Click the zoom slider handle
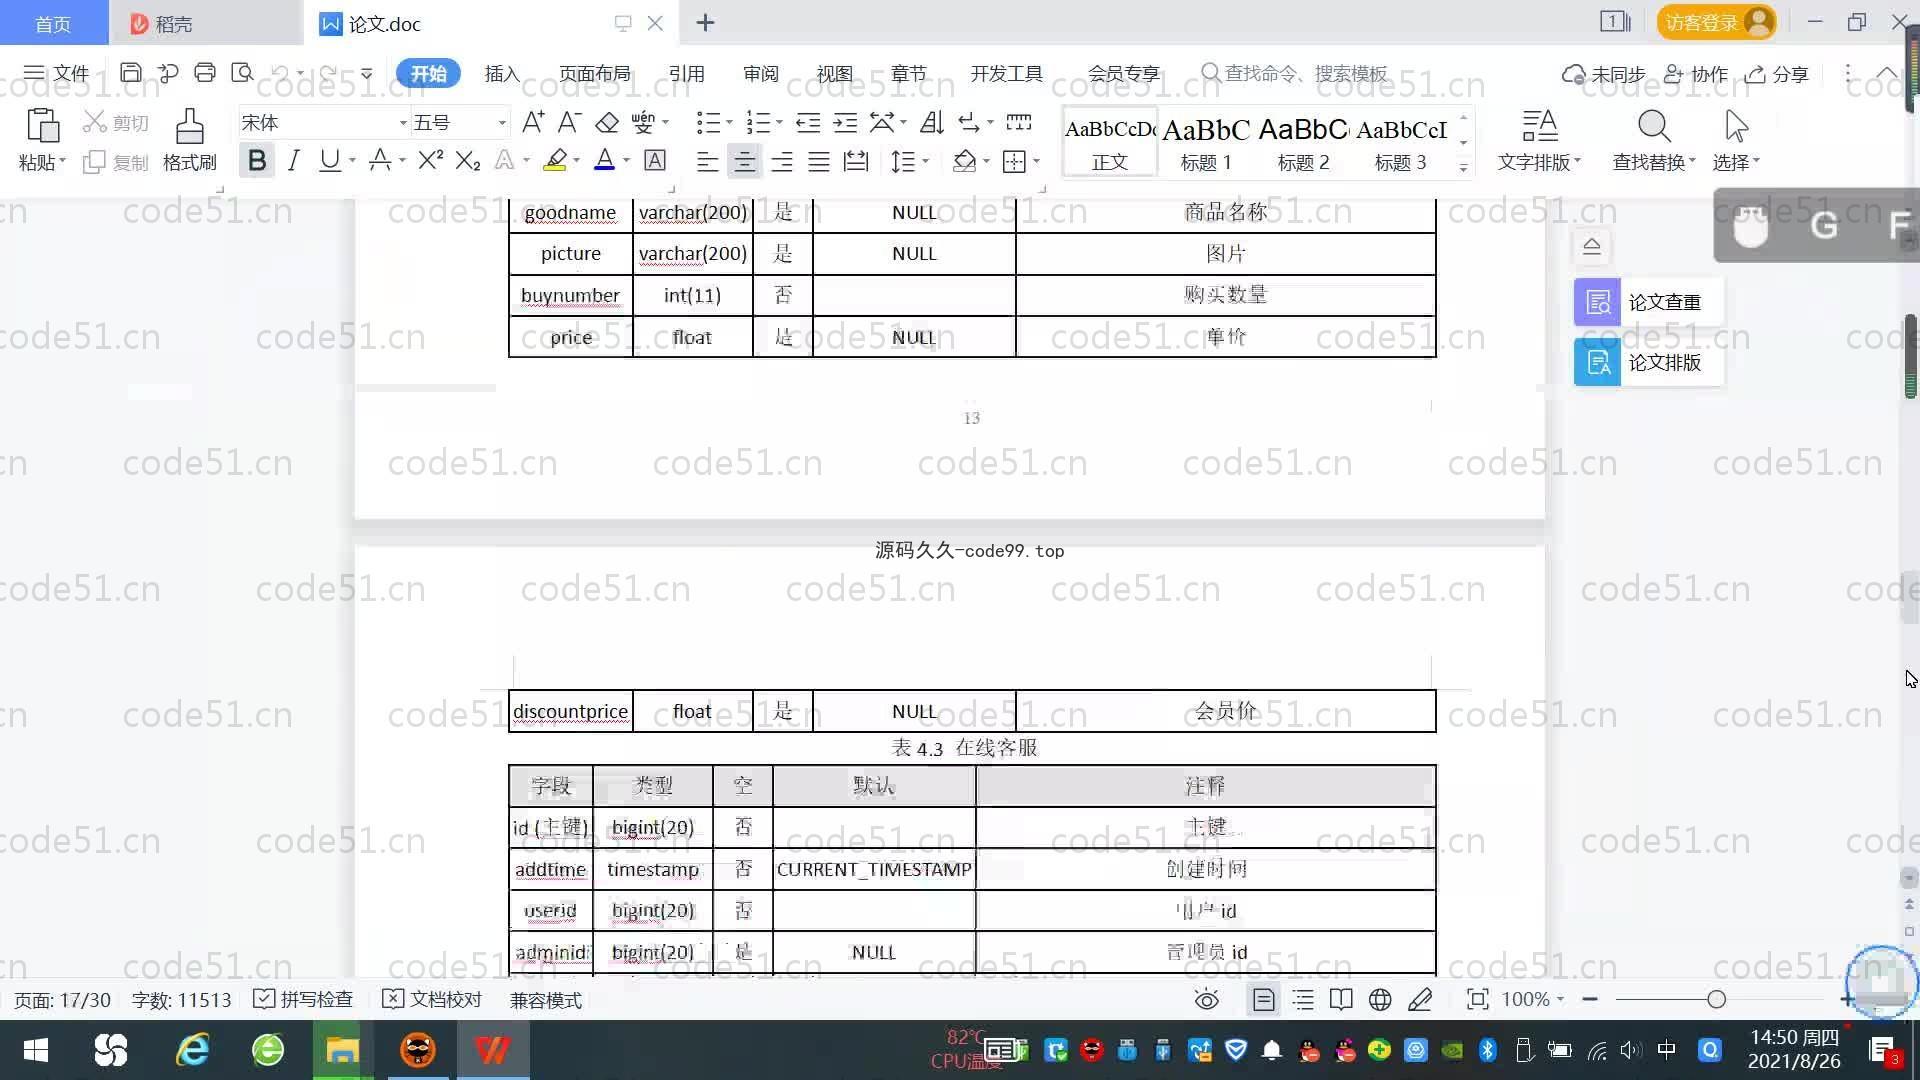 pos(1716,999)
